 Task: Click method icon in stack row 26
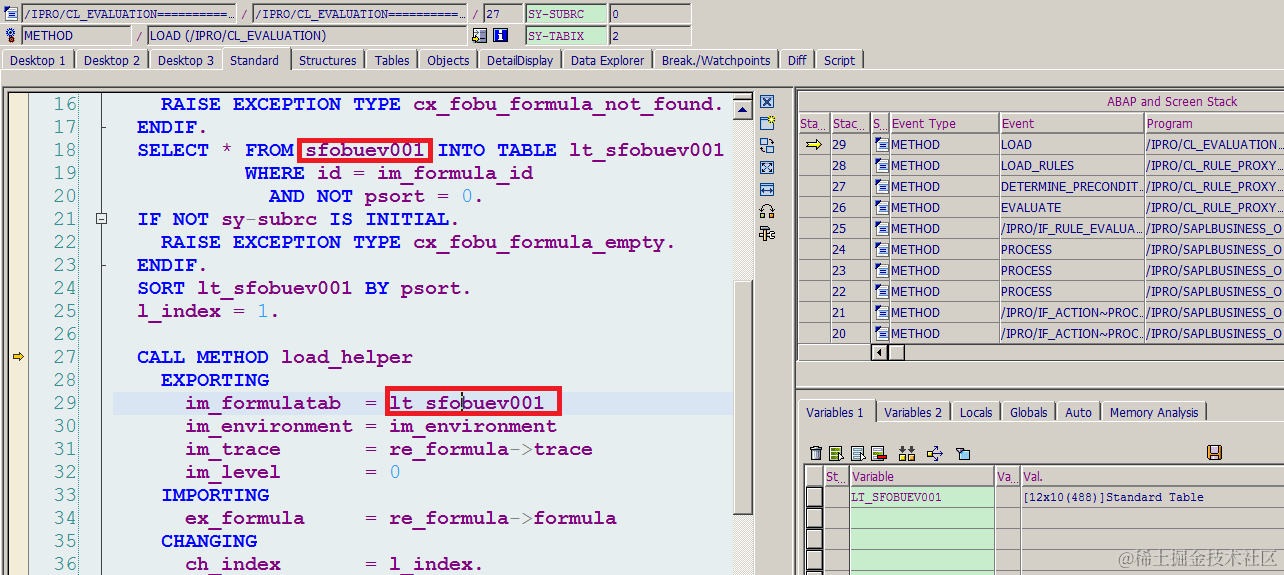(x=881, y=208)
